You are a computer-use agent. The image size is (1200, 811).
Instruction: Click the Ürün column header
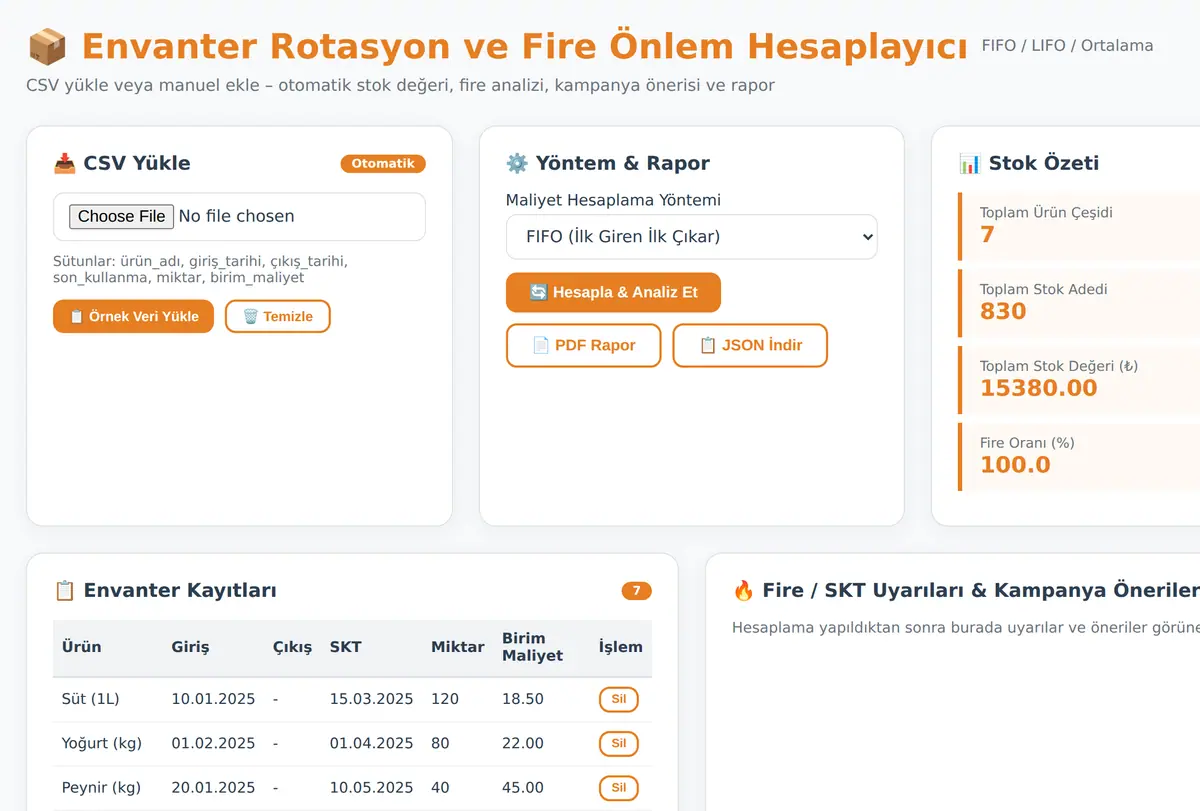pyautogui.click(x=81, y=647)
